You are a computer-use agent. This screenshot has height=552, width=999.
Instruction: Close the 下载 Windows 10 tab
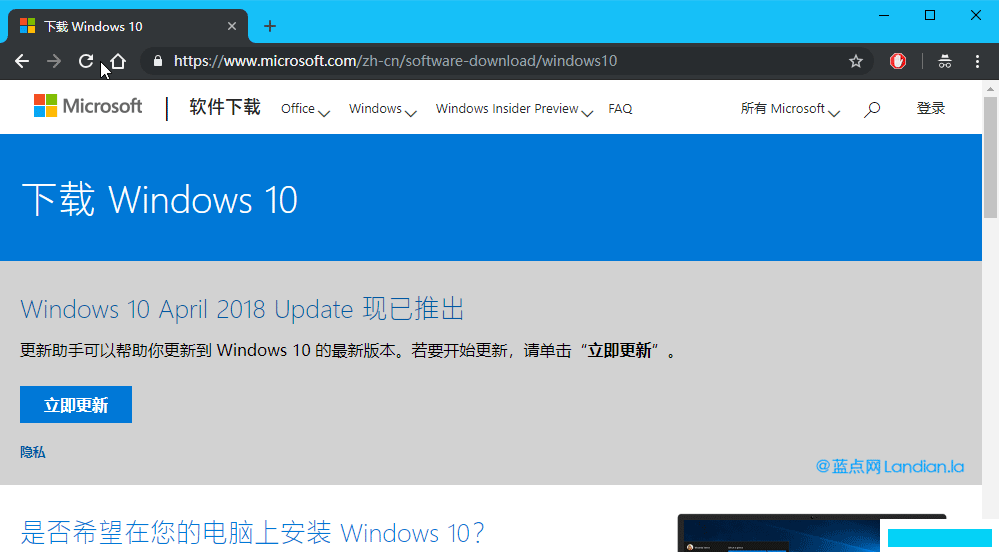(x=232, y=26)
